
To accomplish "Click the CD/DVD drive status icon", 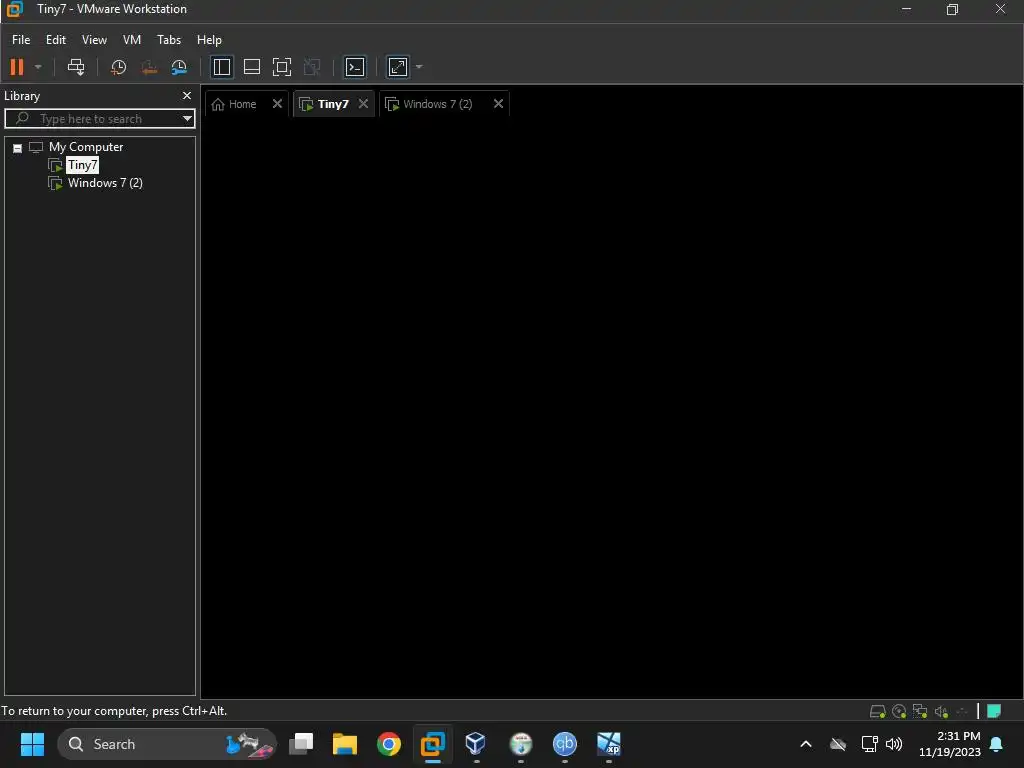I will tap(899, 711).
